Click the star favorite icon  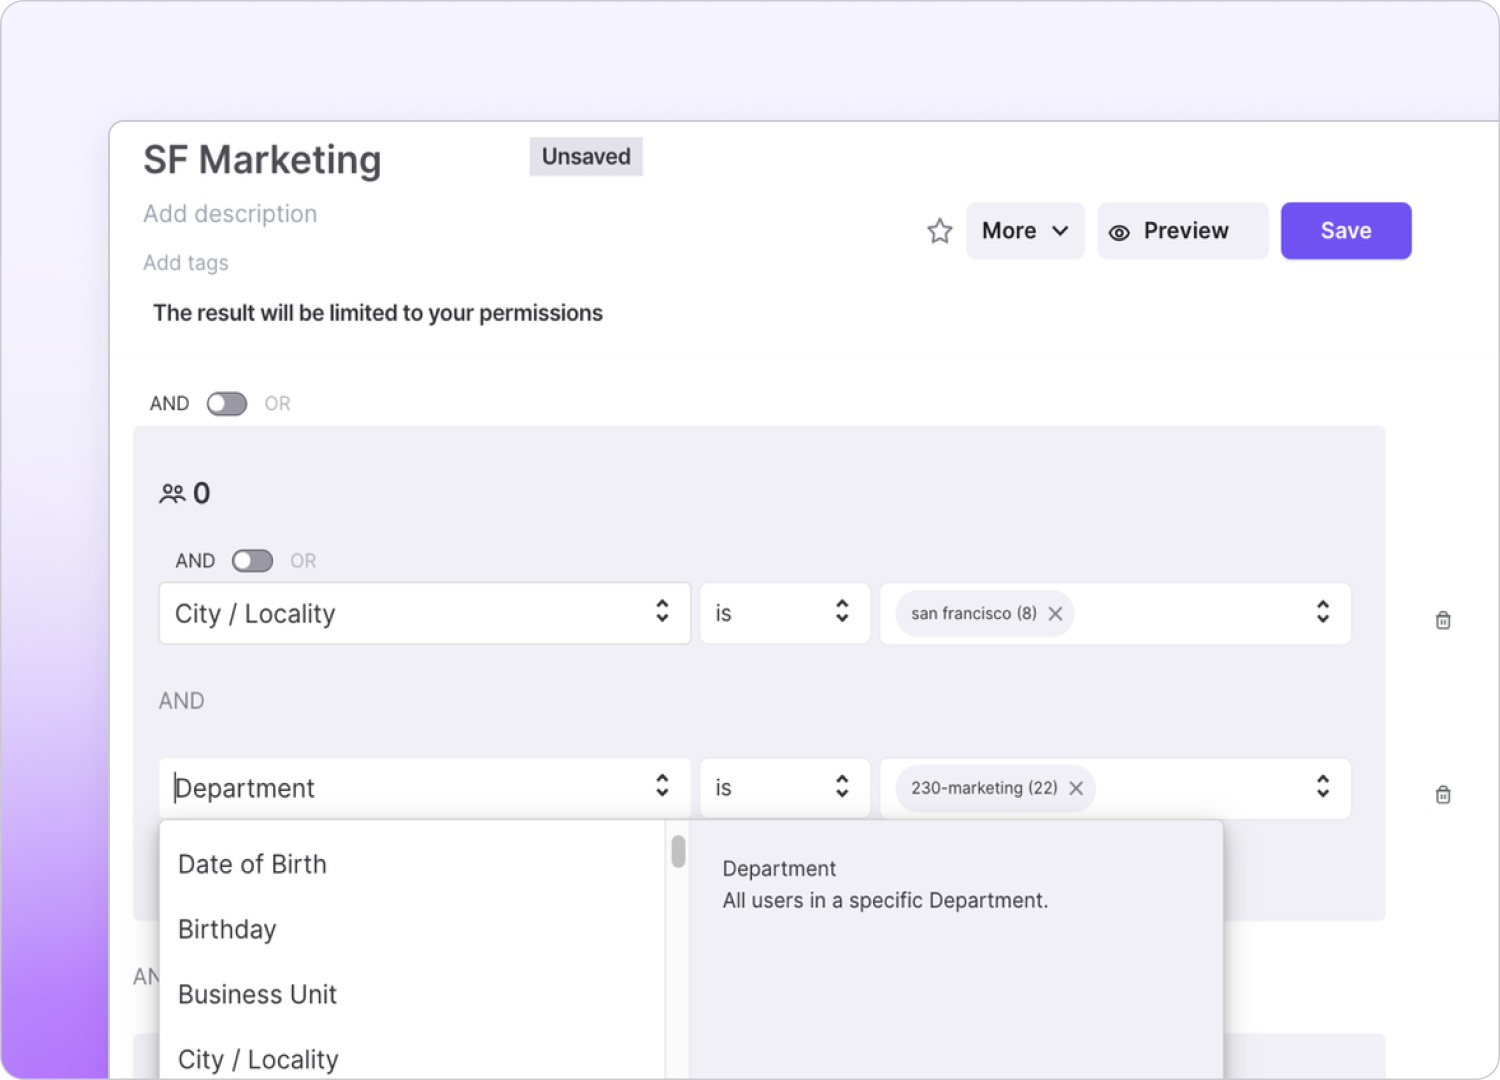tap(939, 231)
